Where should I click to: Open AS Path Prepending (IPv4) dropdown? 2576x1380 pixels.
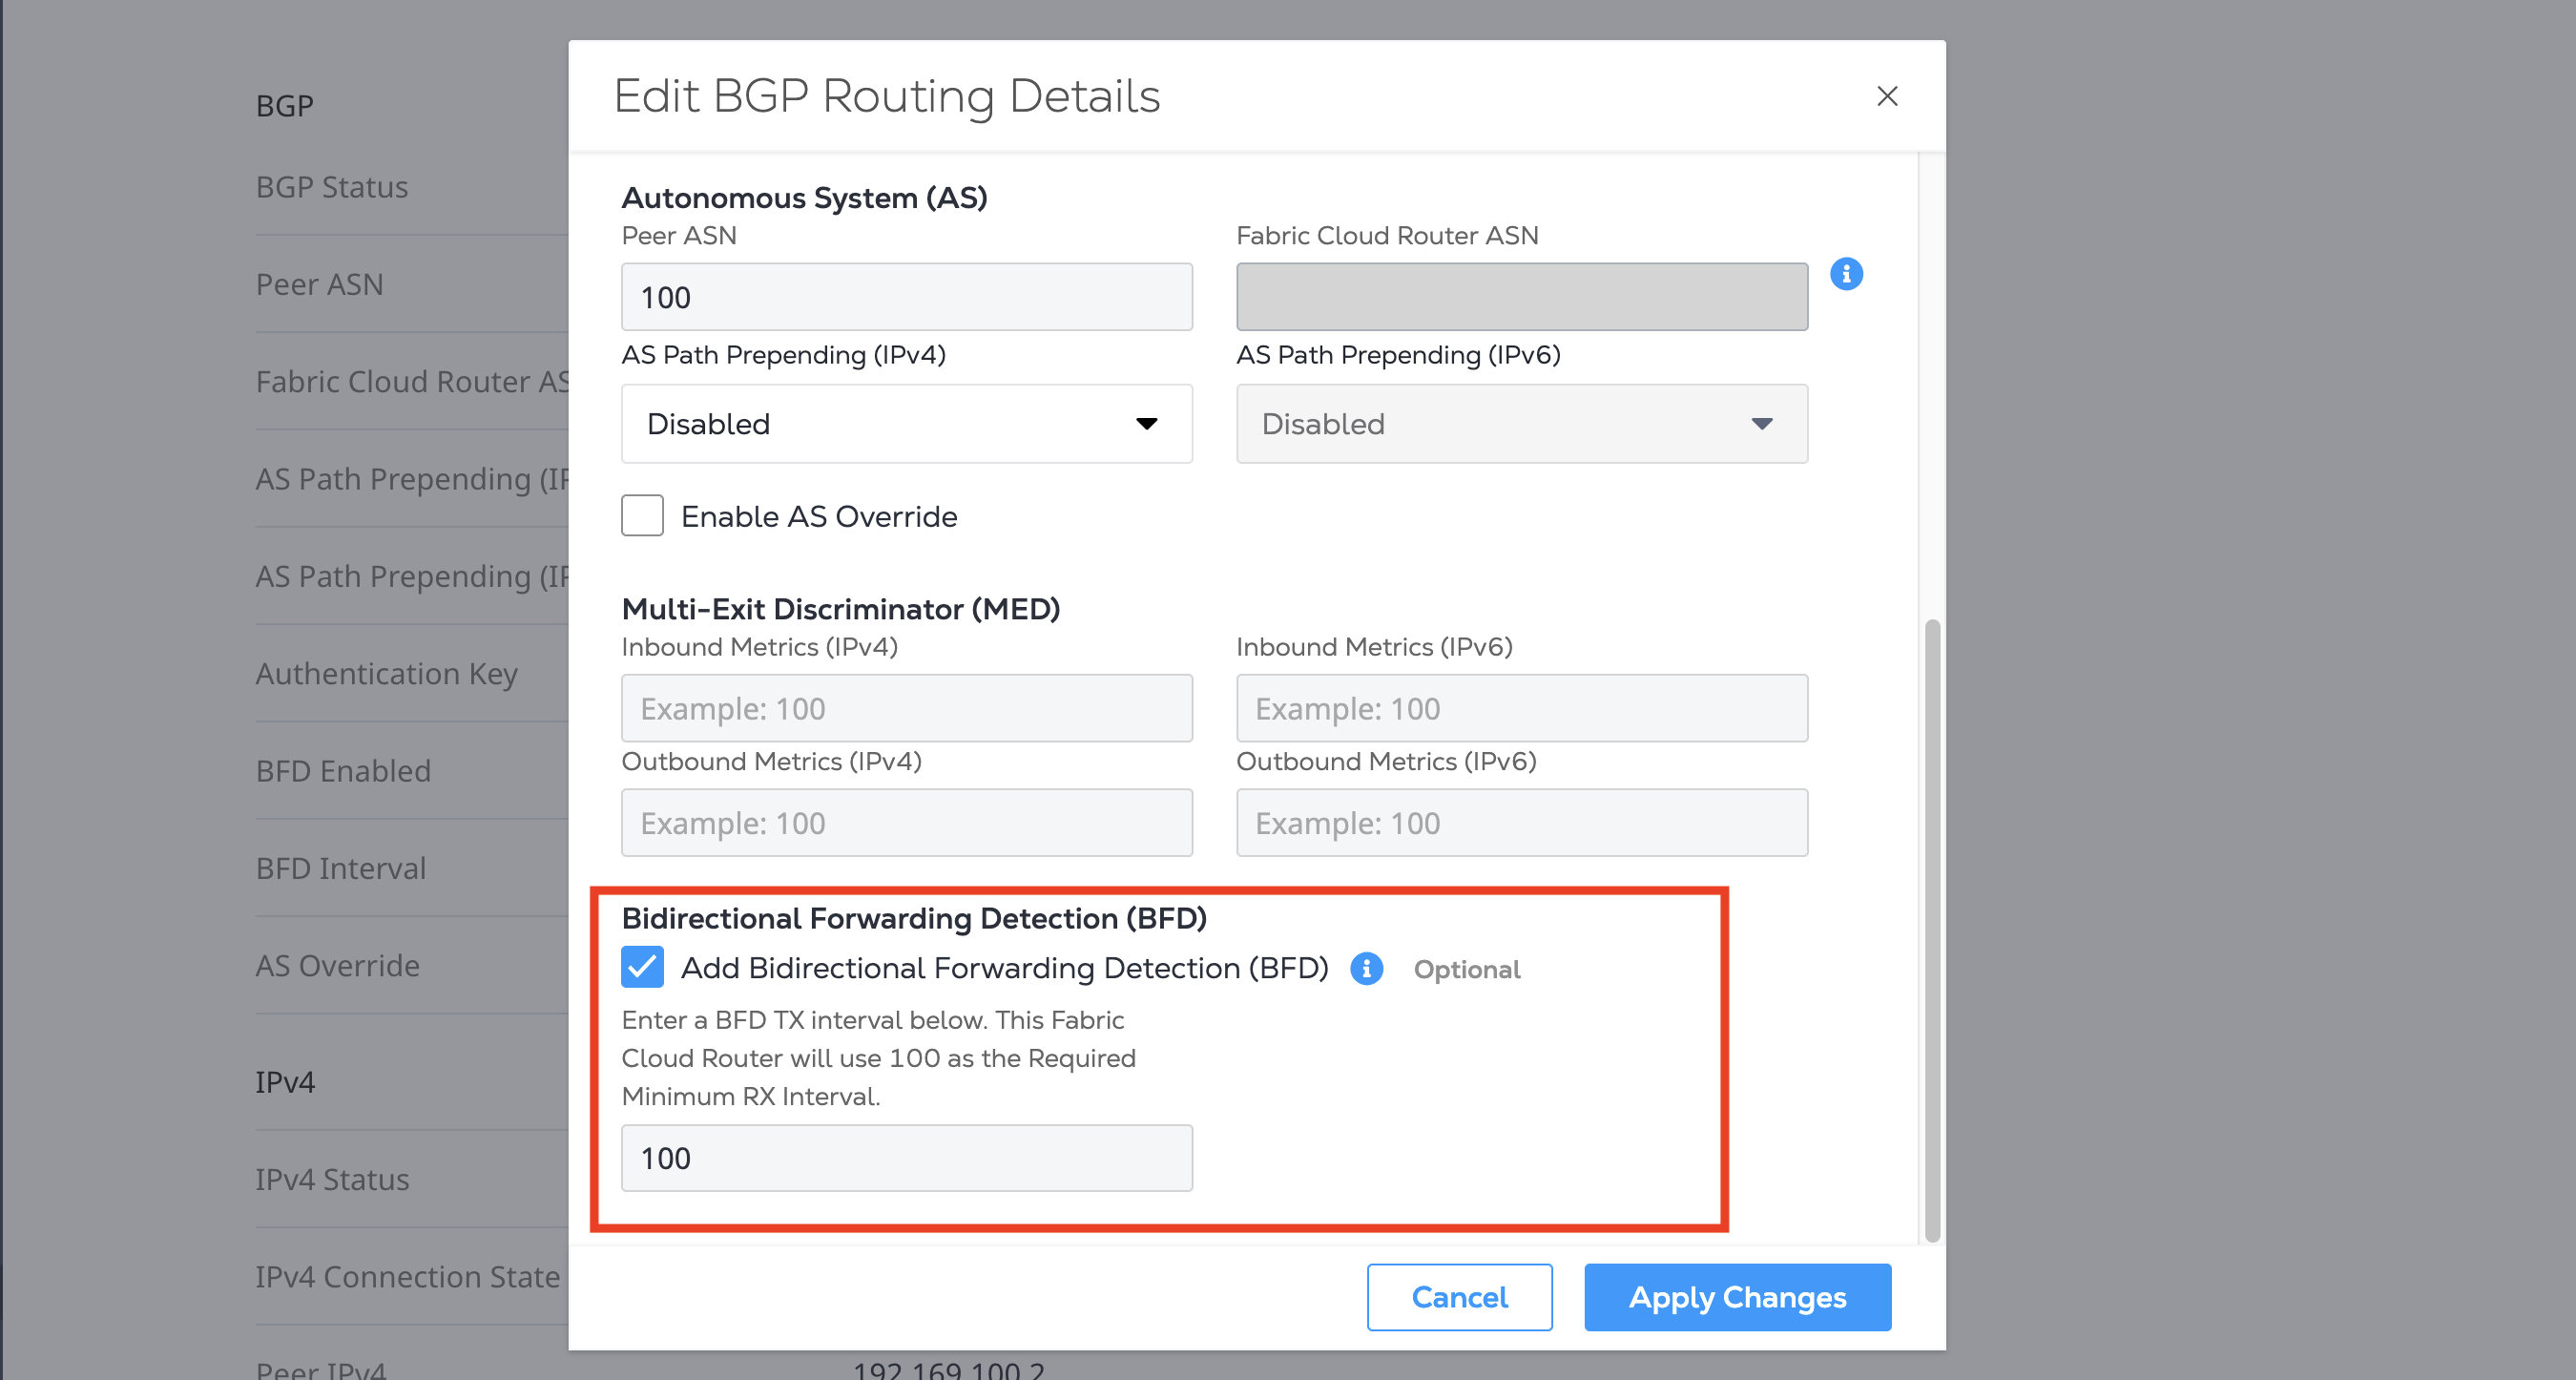(x=906, y=424)
